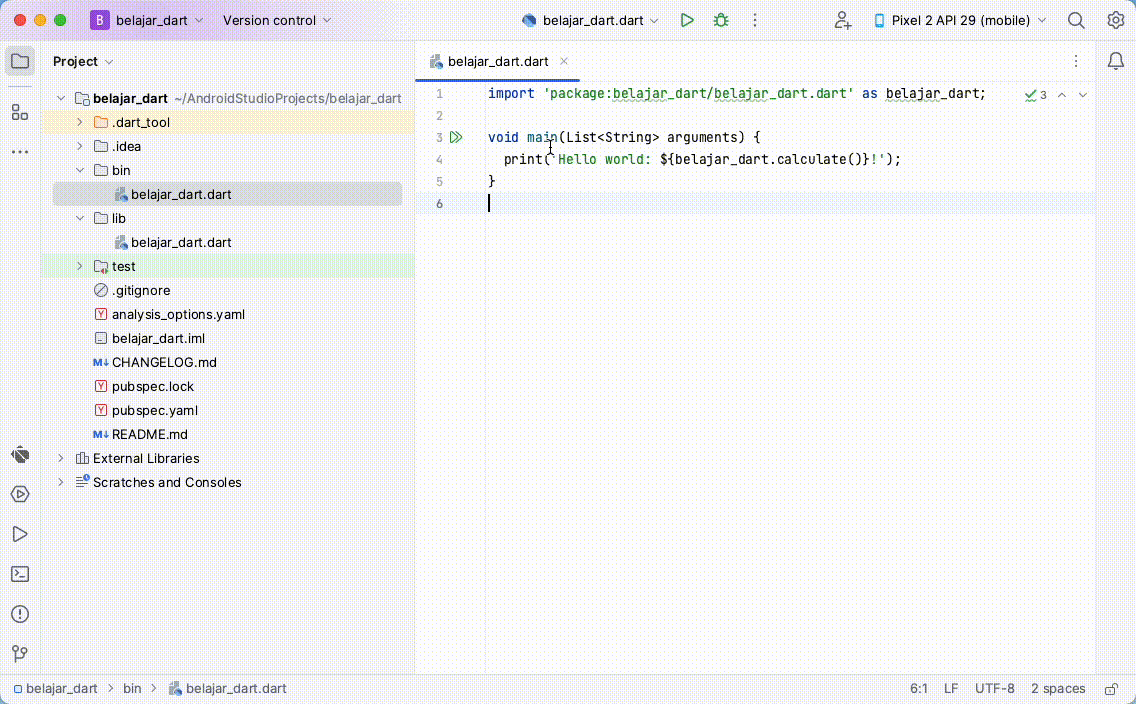Open the Project view mode dropdown
The width and height of the screenshot is (1136, 704).
pyautogui.click(x=83, y=62)
